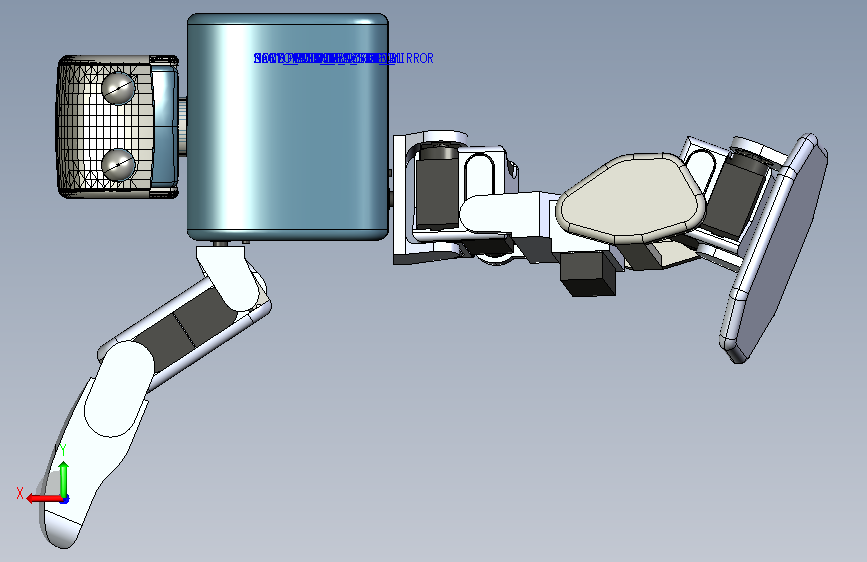Select the beige pentagonal cover plate

[631, 198]
